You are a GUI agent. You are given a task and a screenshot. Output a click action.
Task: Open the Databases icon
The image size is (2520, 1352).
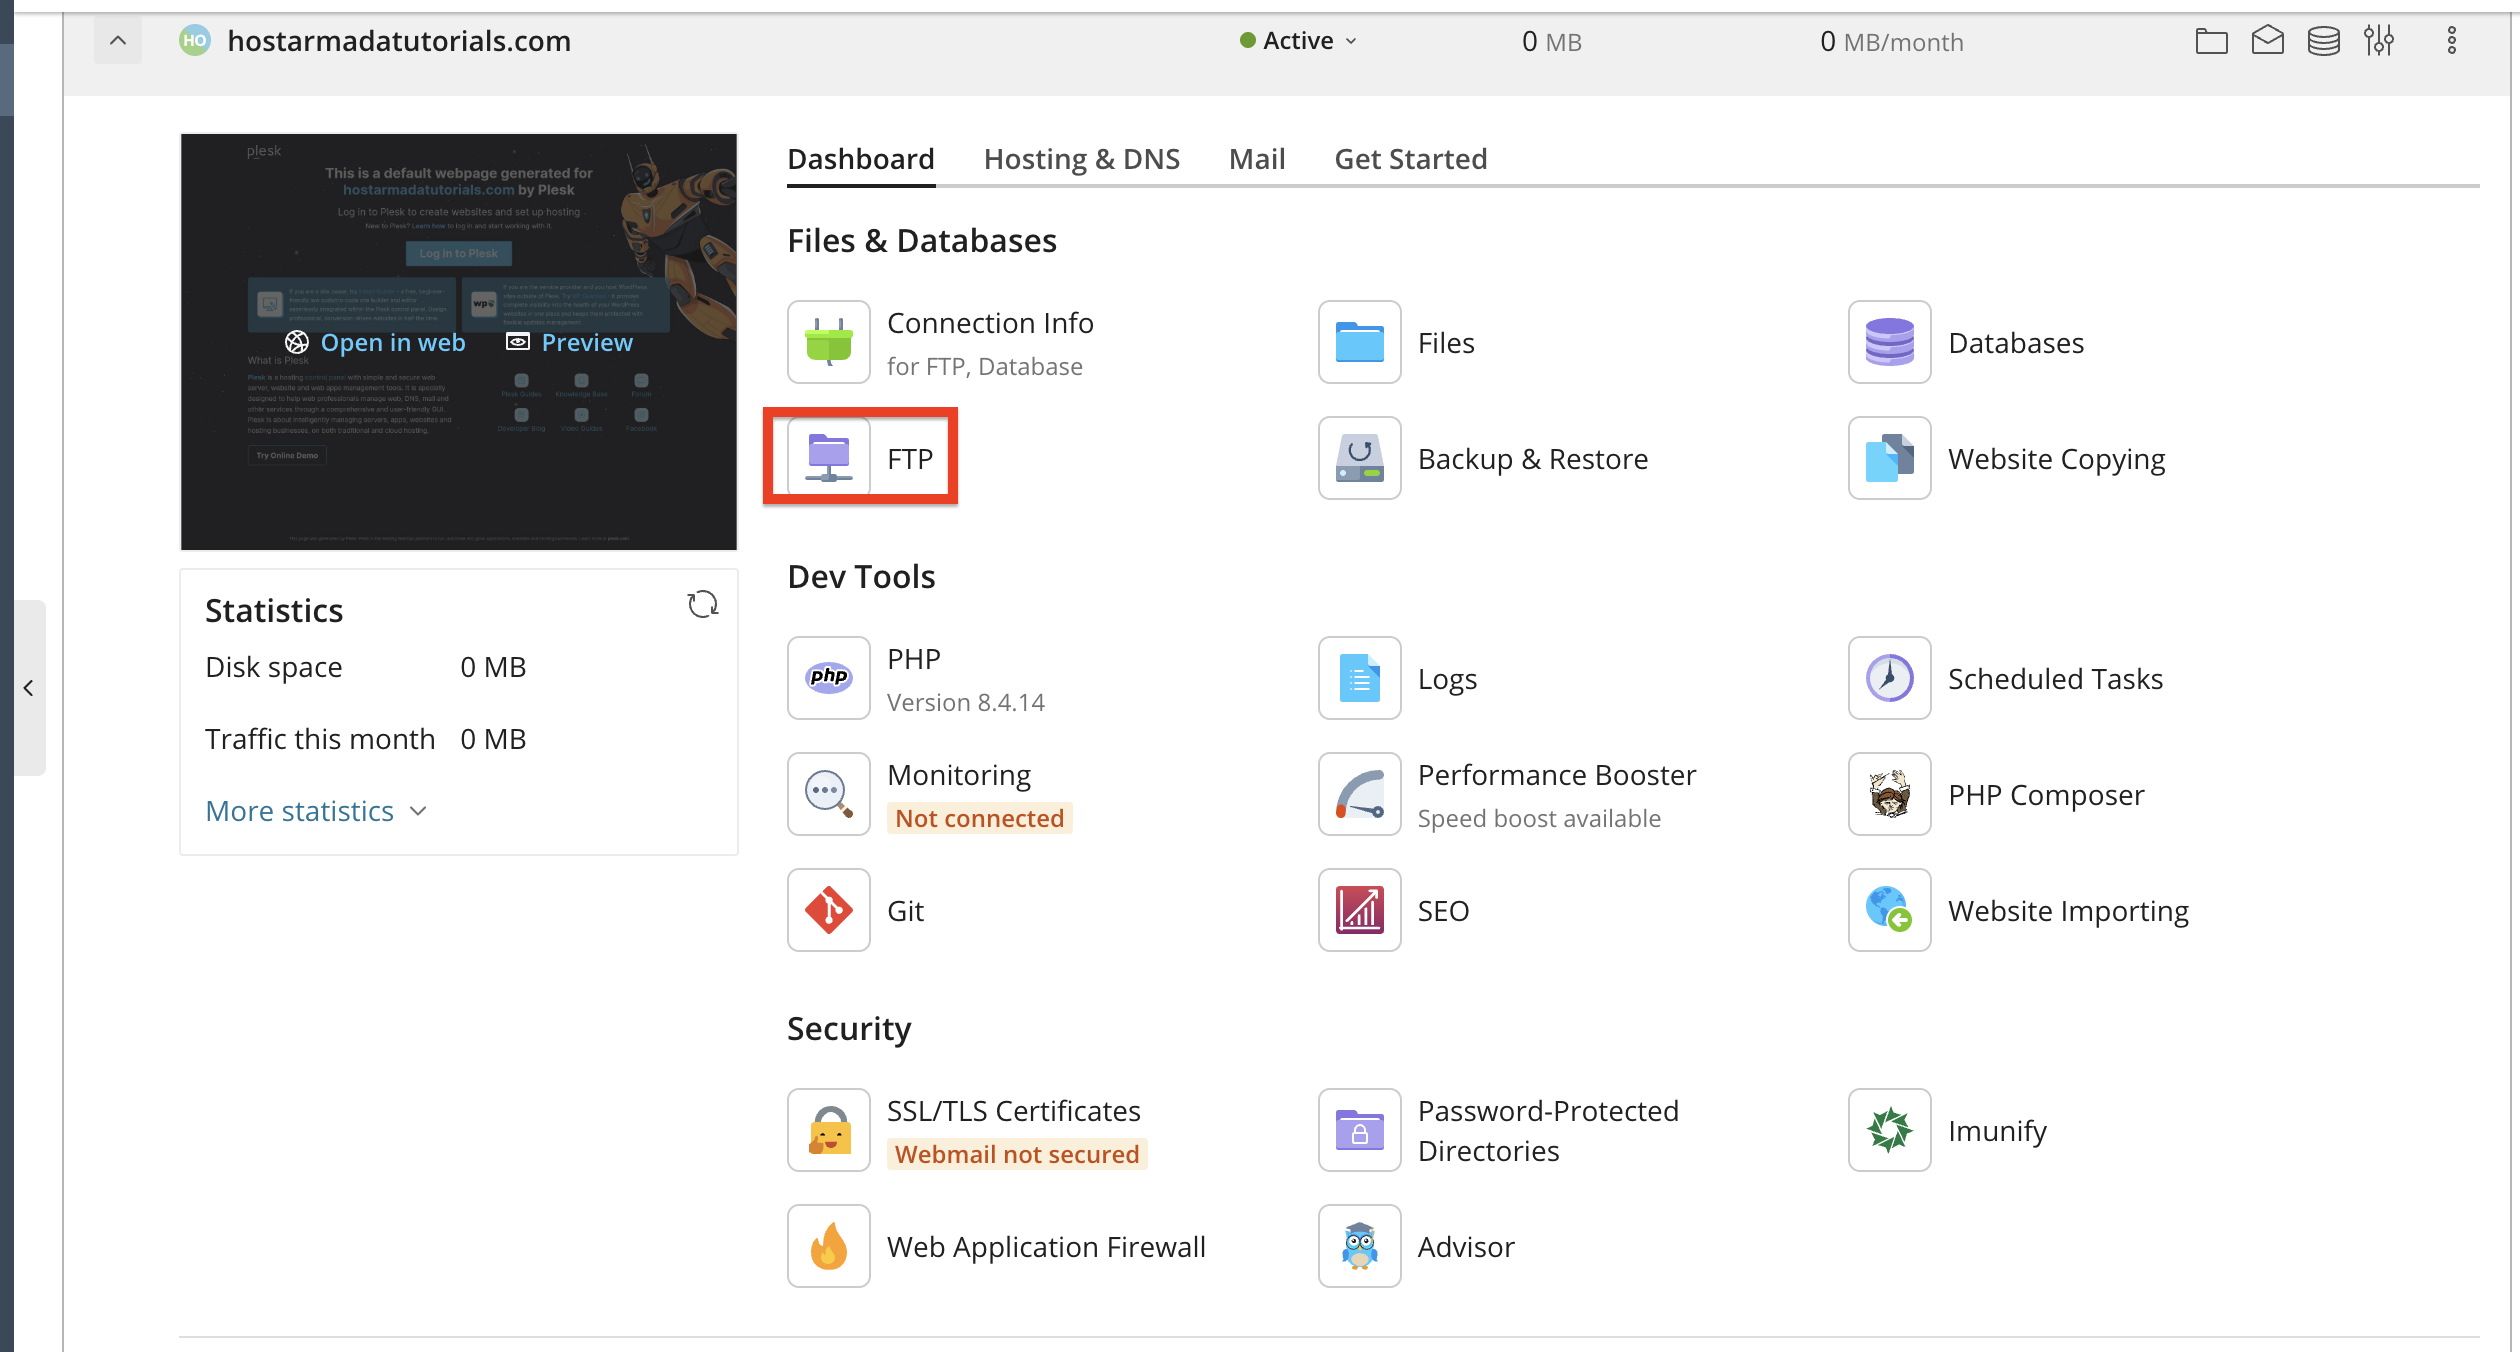pyautogui.click(x=1890, y=342)
